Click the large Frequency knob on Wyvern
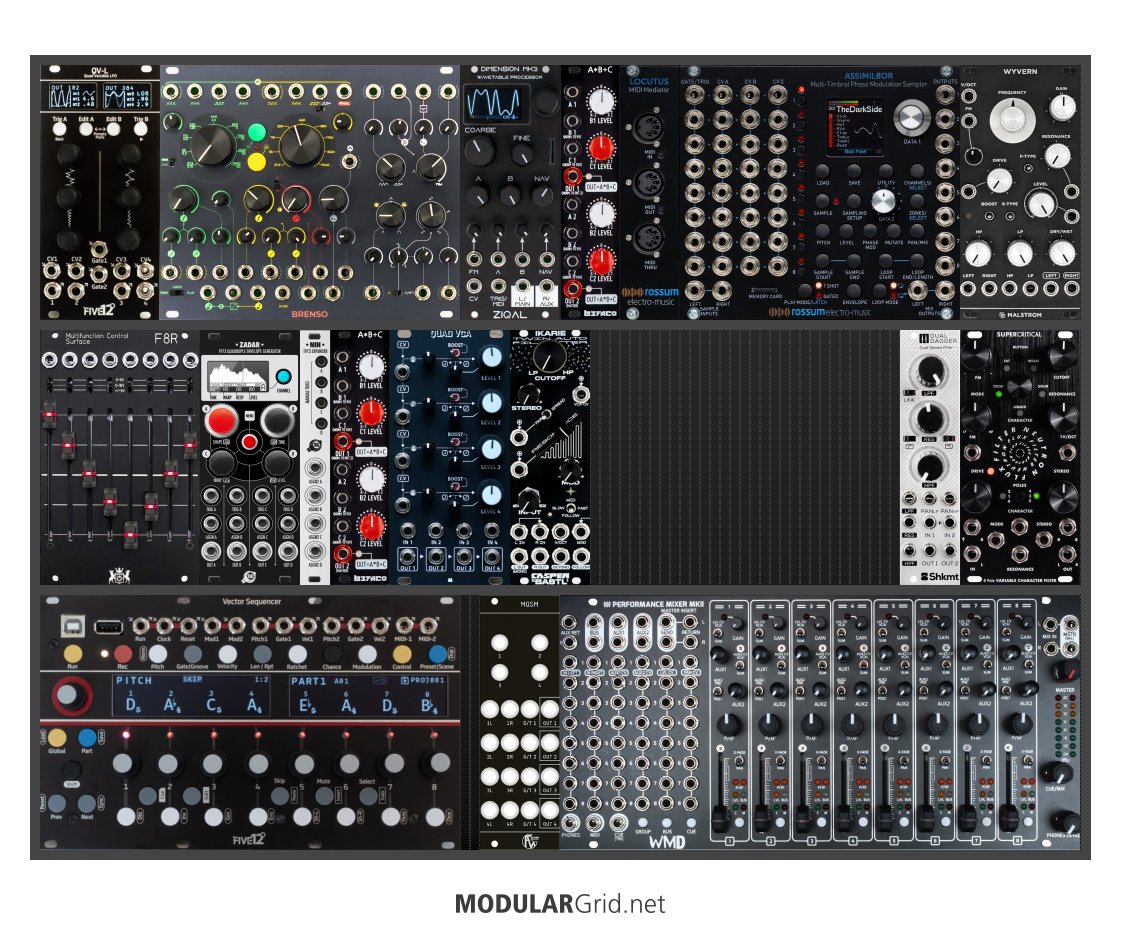The height and width of the screenshot is (925, 1121). click(x=1012, y=120)
